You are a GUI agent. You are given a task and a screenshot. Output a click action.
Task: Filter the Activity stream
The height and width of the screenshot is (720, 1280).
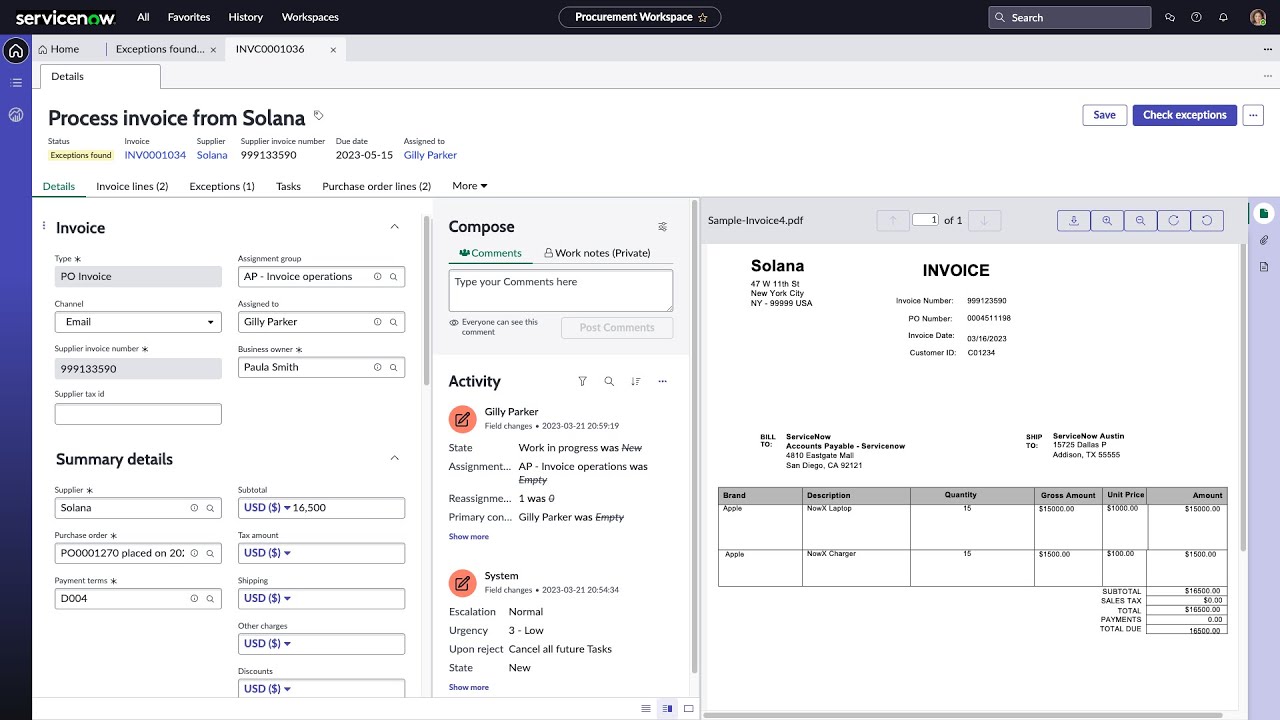click(583, 381)
